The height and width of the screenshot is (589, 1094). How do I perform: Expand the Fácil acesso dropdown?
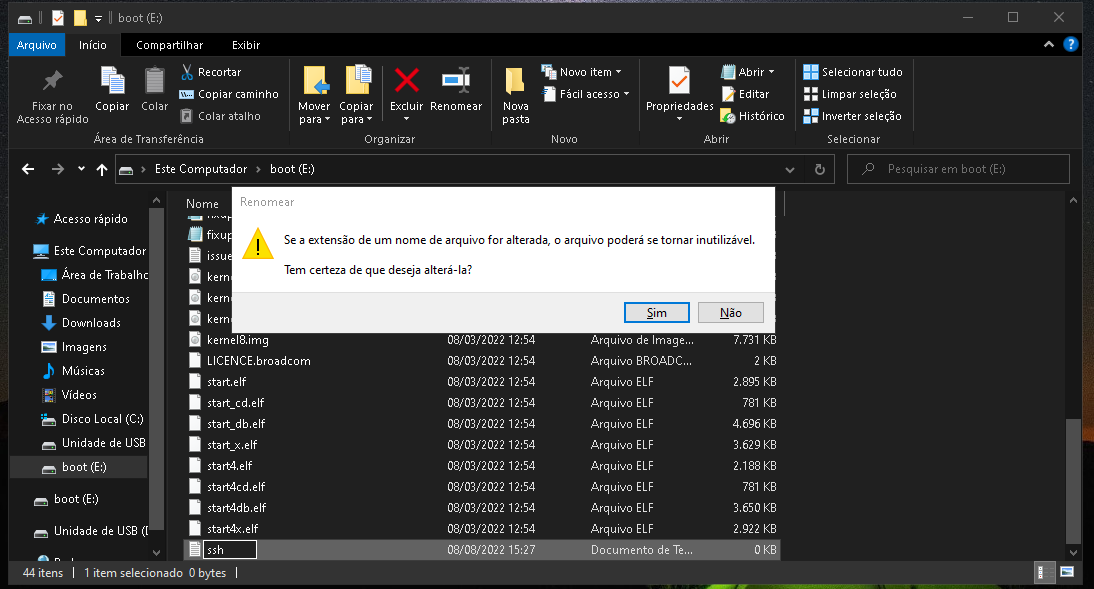tap(587, 94)
